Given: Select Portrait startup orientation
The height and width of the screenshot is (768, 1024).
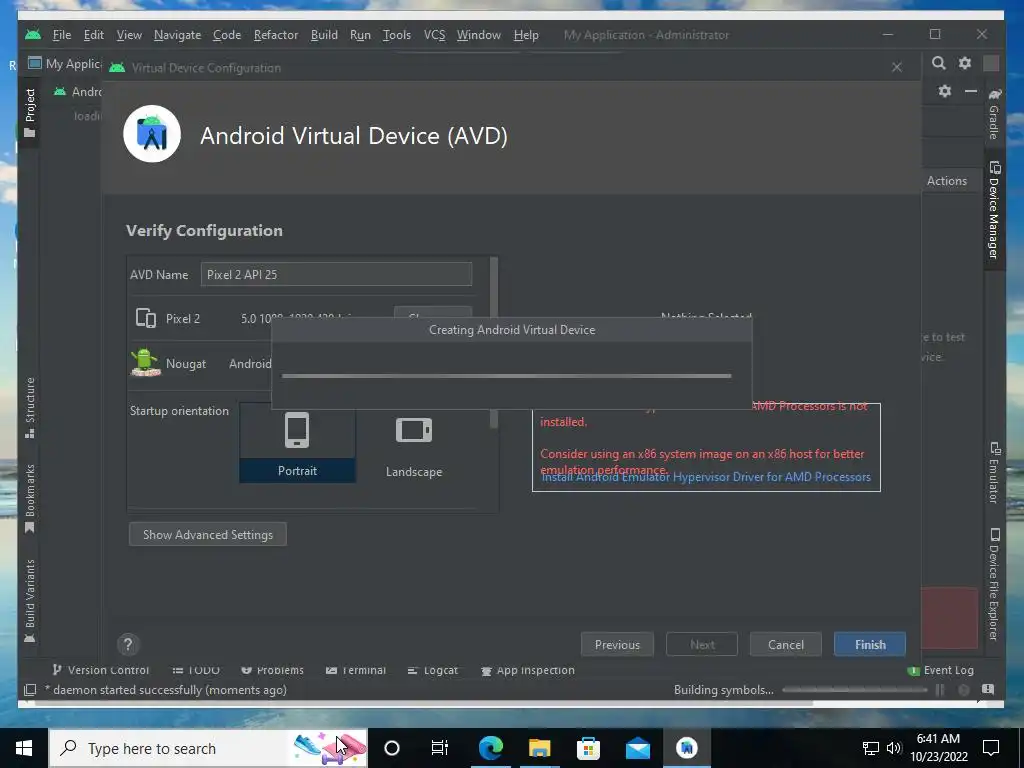Looking at the screenshot, I should (x=297, y=443).
